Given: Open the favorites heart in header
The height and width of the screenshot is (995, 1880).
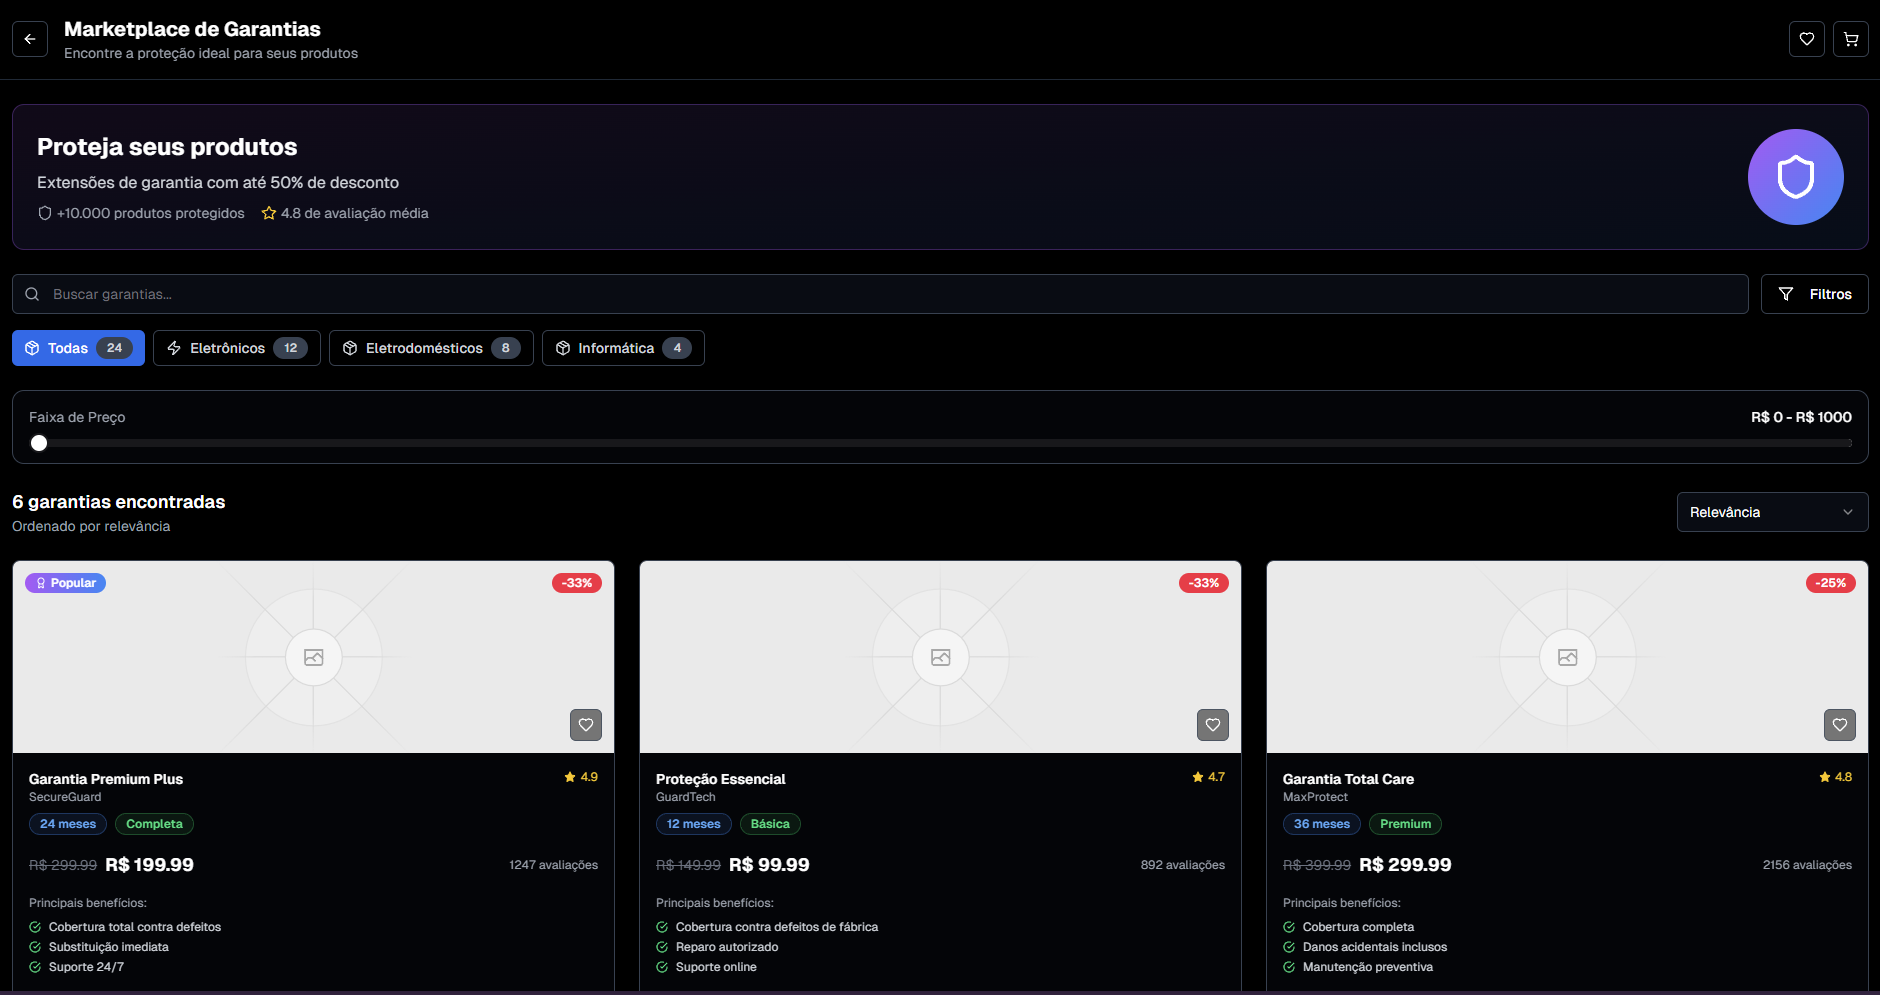Looking at the screenshot, I should click(x=1806, y=39).
